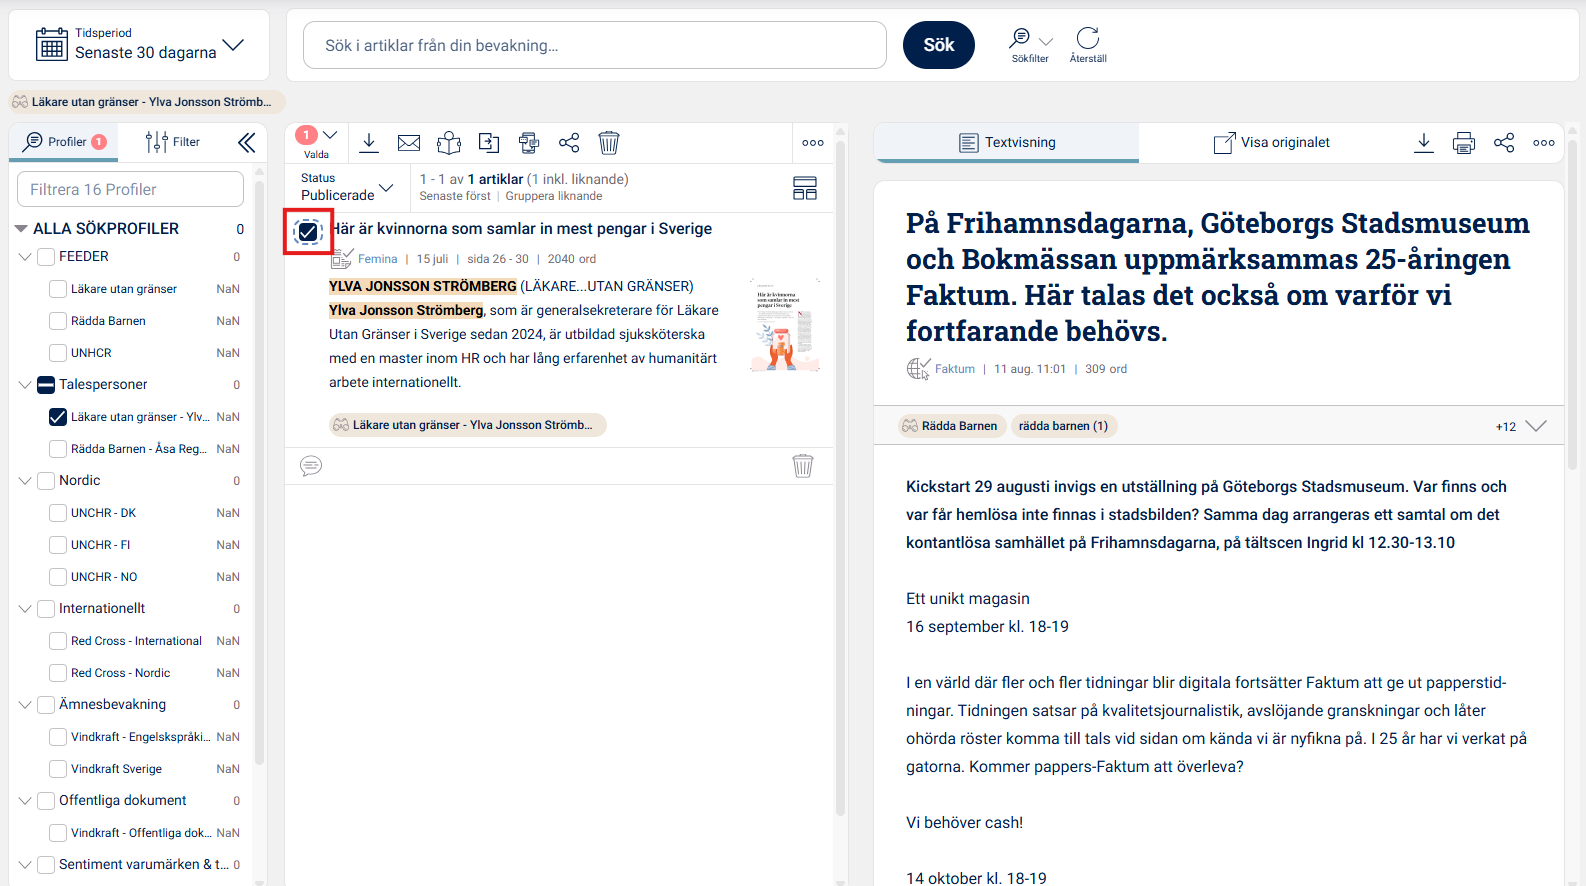Share selected articles from list toolbar
Screen dimensions: 1586x886
(569, 143)
